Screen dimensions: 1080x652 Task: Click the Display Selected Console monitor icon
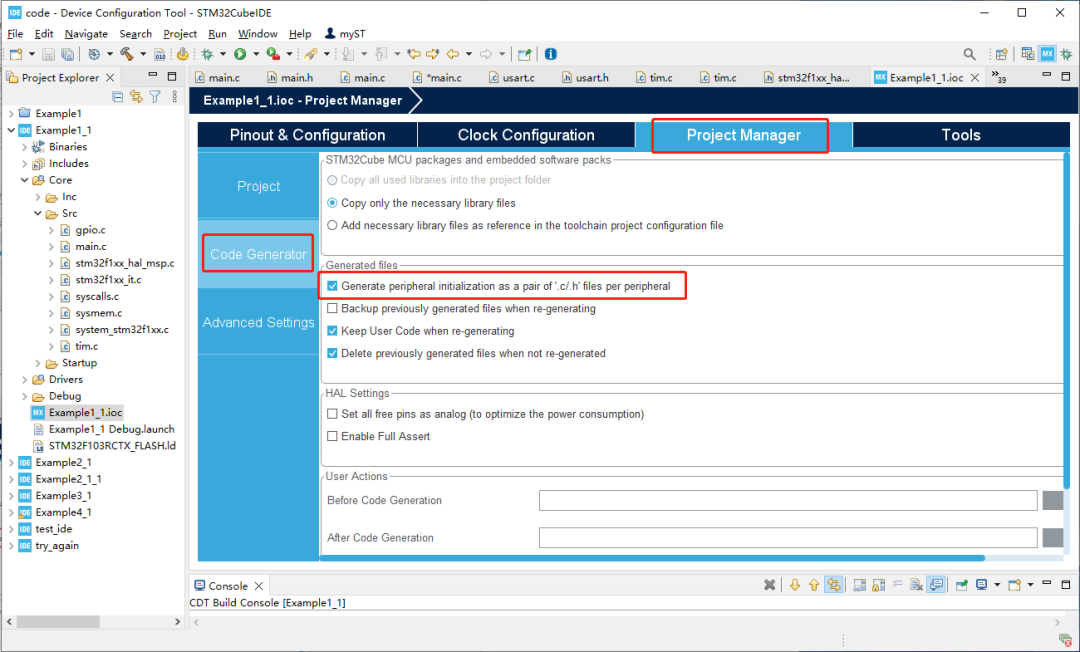point(981,585)
